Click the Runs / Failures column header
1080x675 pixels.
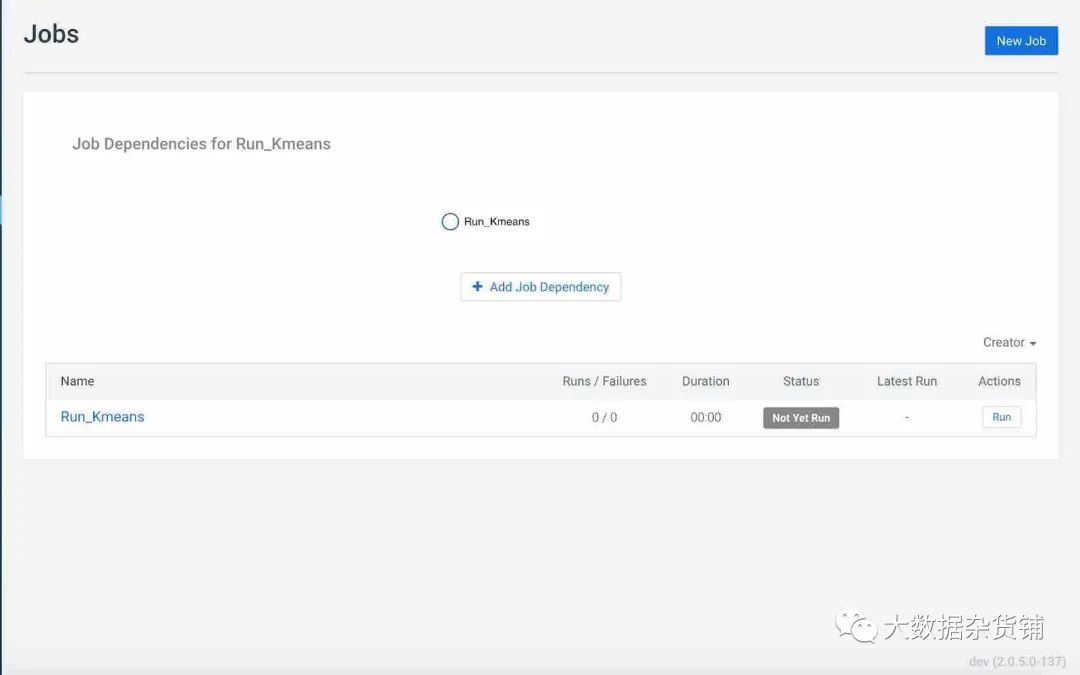(x=604, y=381)
